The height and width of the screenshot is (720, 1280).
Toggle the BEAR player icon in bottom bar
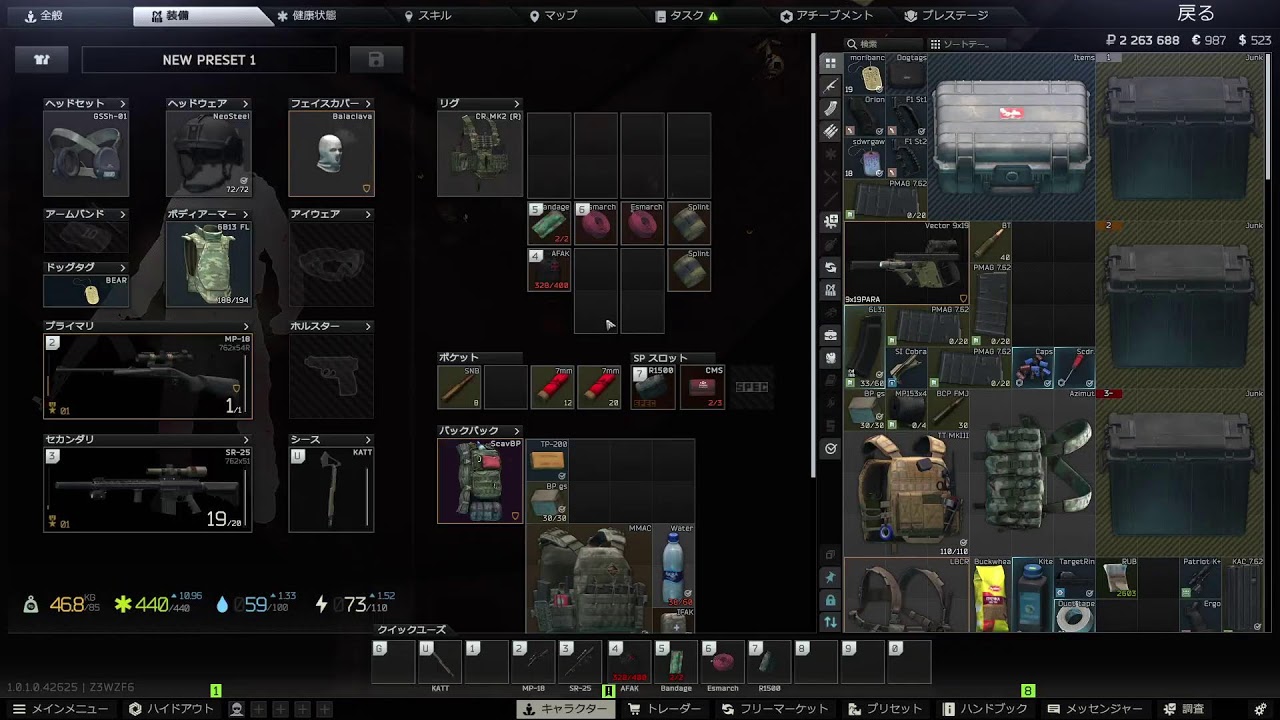pos(237,709)
